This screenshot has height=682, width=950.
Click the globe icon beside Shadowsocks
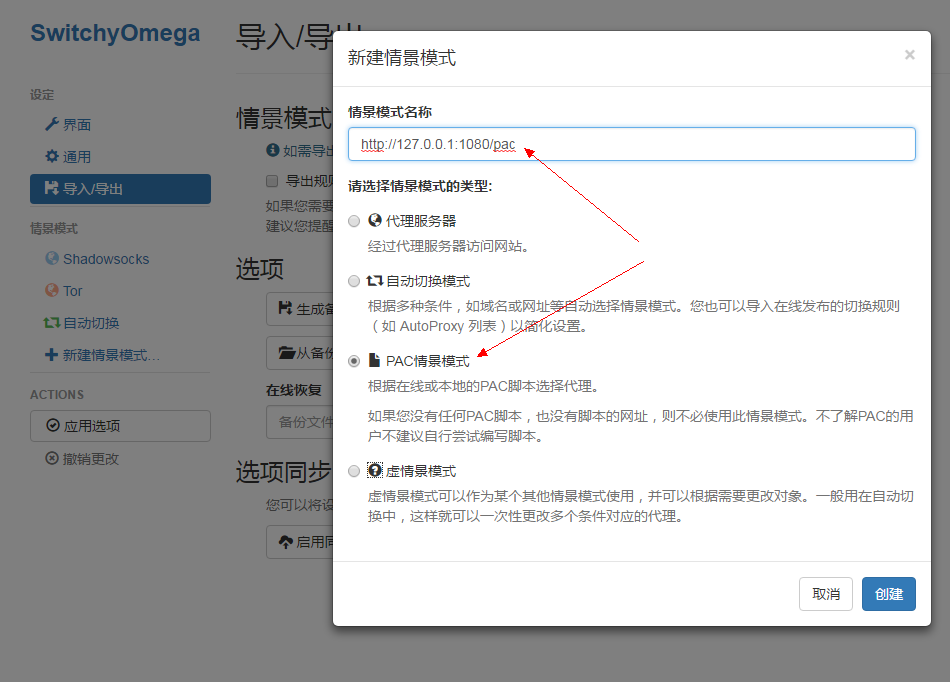click(52, 259)
